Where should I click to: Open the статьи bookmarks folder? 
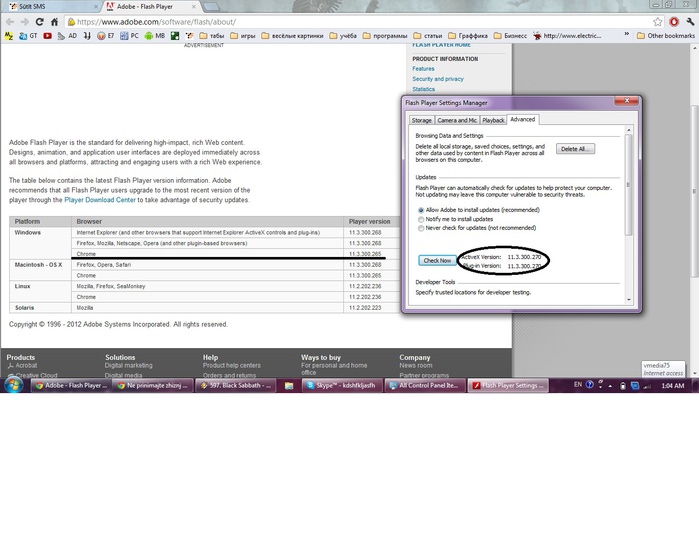428,36
